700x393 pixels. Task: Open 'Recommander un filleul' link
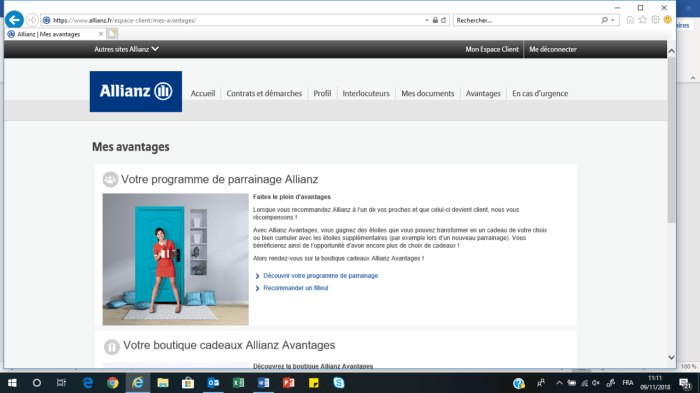click(296, 288)
